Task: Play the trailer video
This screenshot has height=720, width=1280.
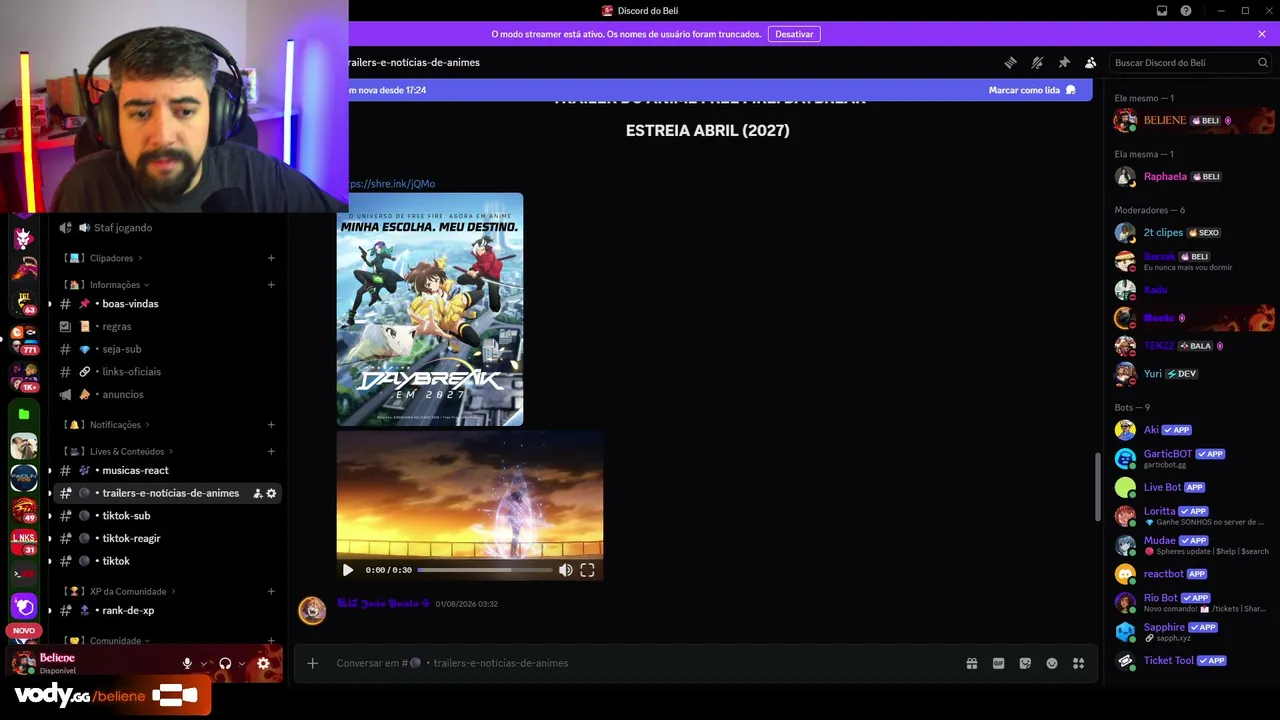Action: click(347, 570)
